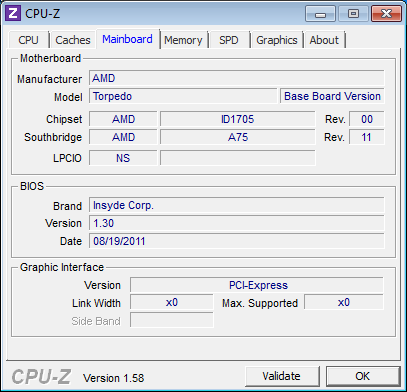Show the About tab
This screenshot has height=392, width=407.
click(x=324, y=40)
